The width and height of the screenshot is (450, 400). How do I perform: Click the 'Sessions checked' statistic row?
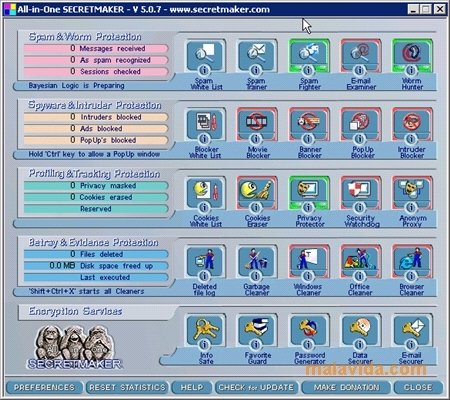coord(96,72)
